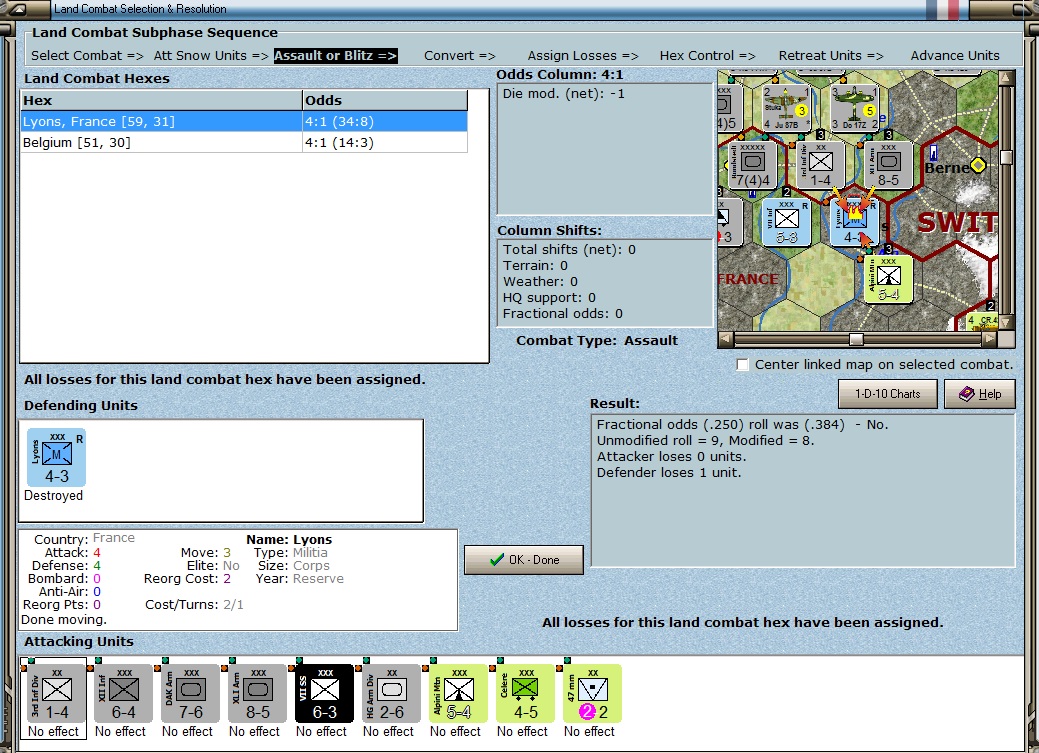
Task: Click the Hex Control subphase step
Action: (707, 56)
